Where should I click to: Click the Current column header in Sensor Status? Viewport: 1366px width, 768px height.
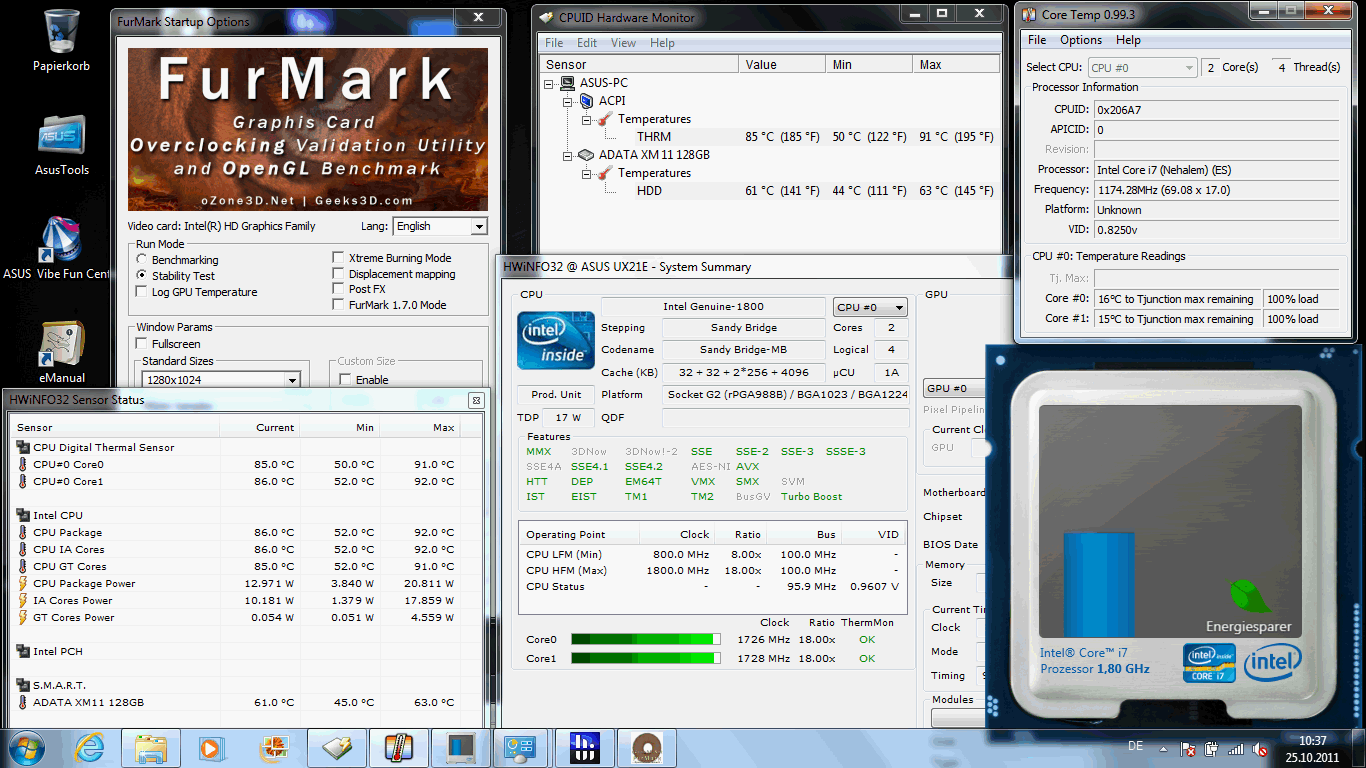(259, 427)
